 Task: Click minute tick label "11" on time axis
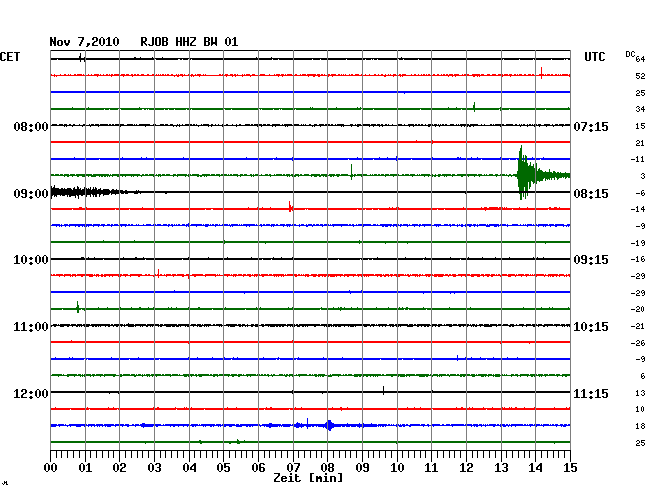pyautogui.click(x=431, y=468)
